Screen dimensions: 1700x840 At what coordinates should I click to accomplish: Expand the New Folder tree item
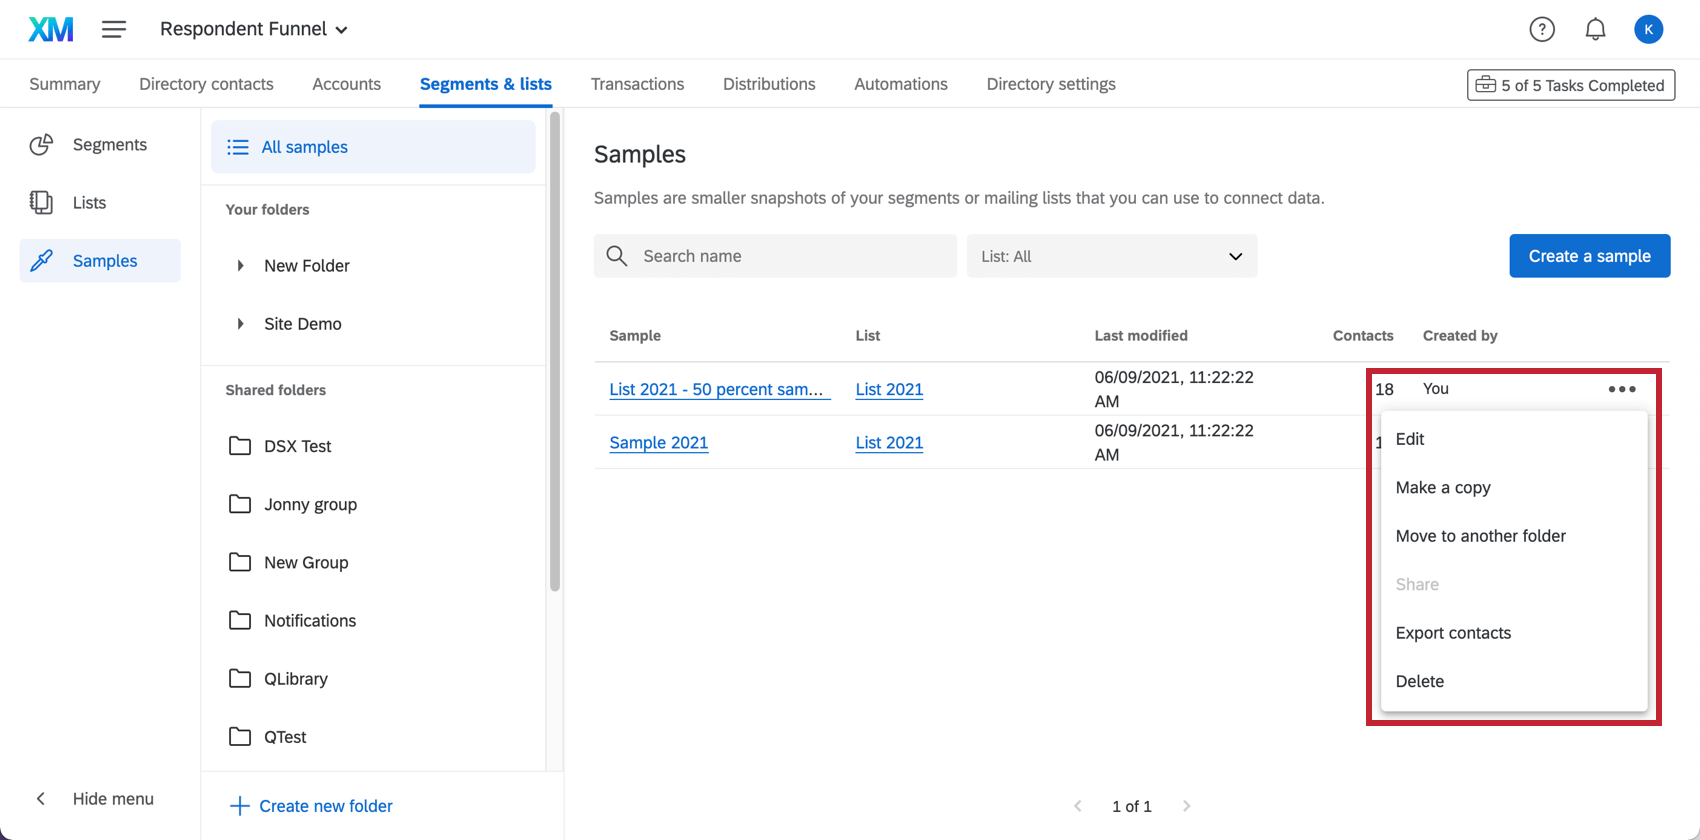[240, 266]
